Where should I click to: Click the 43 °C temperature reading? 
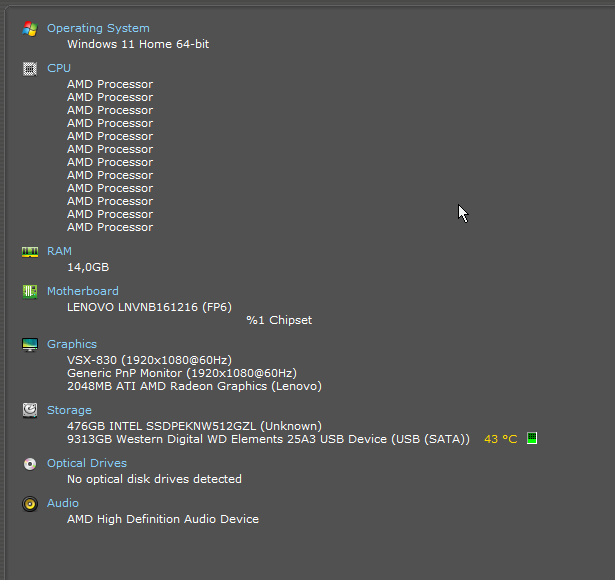[x=501, y=439]
